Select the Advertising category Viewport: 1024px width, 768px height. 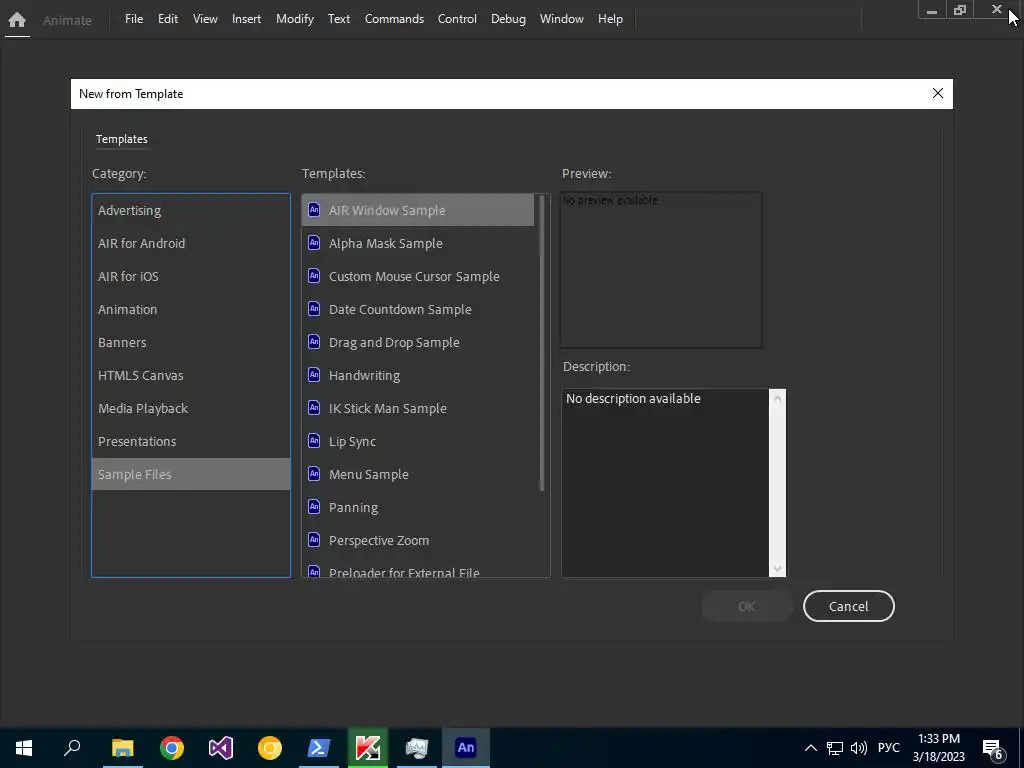191,210
